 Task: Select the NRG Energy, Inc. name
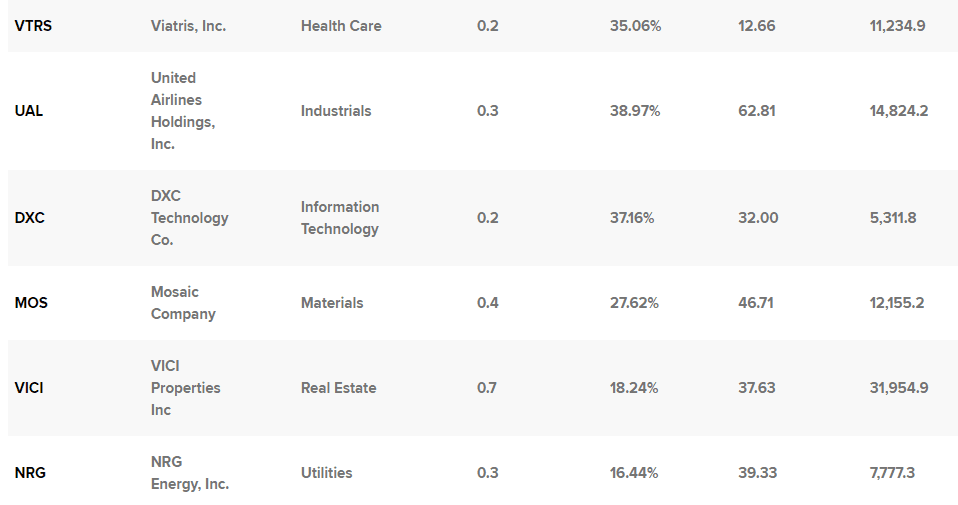tap(189, 473)
